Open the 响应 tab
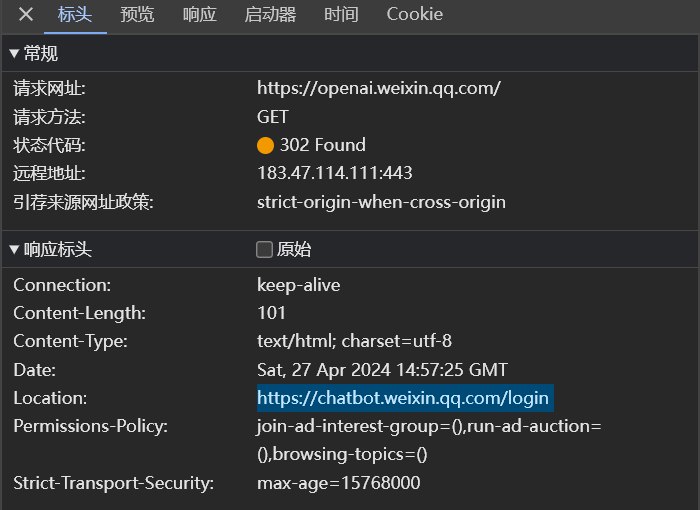 200,15
